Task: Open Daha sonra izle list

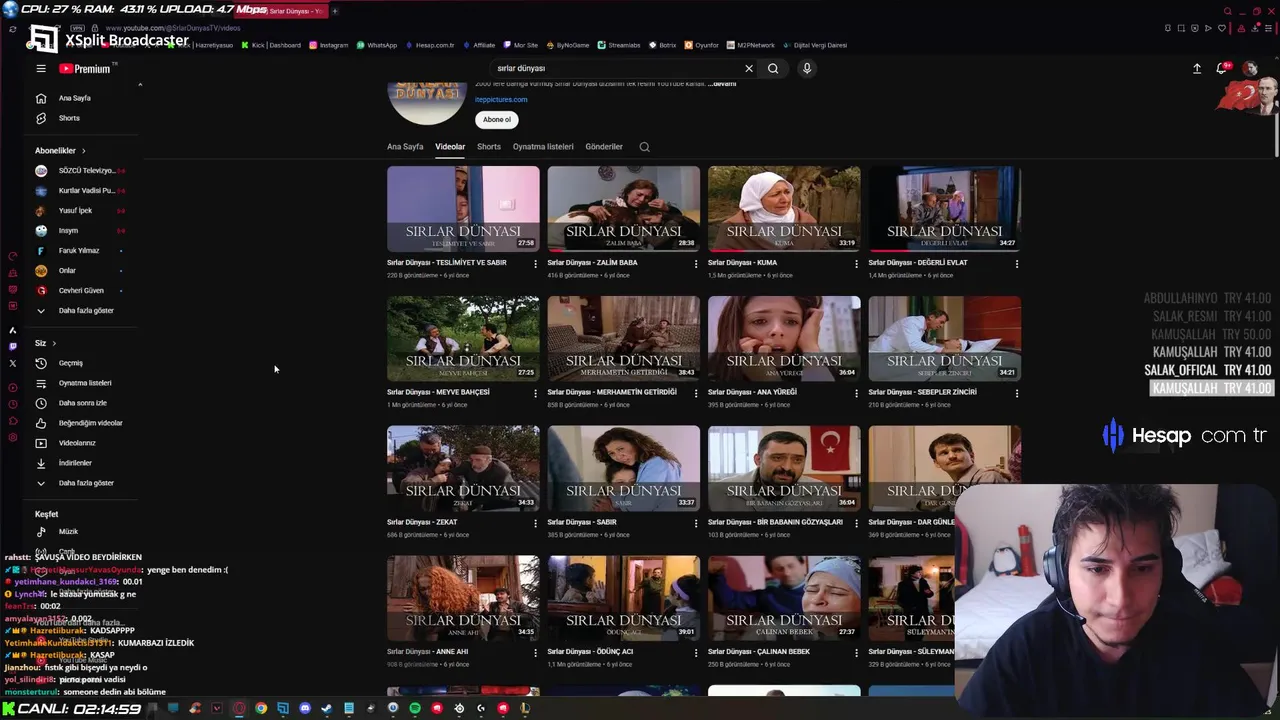Action: coord(82,403)
